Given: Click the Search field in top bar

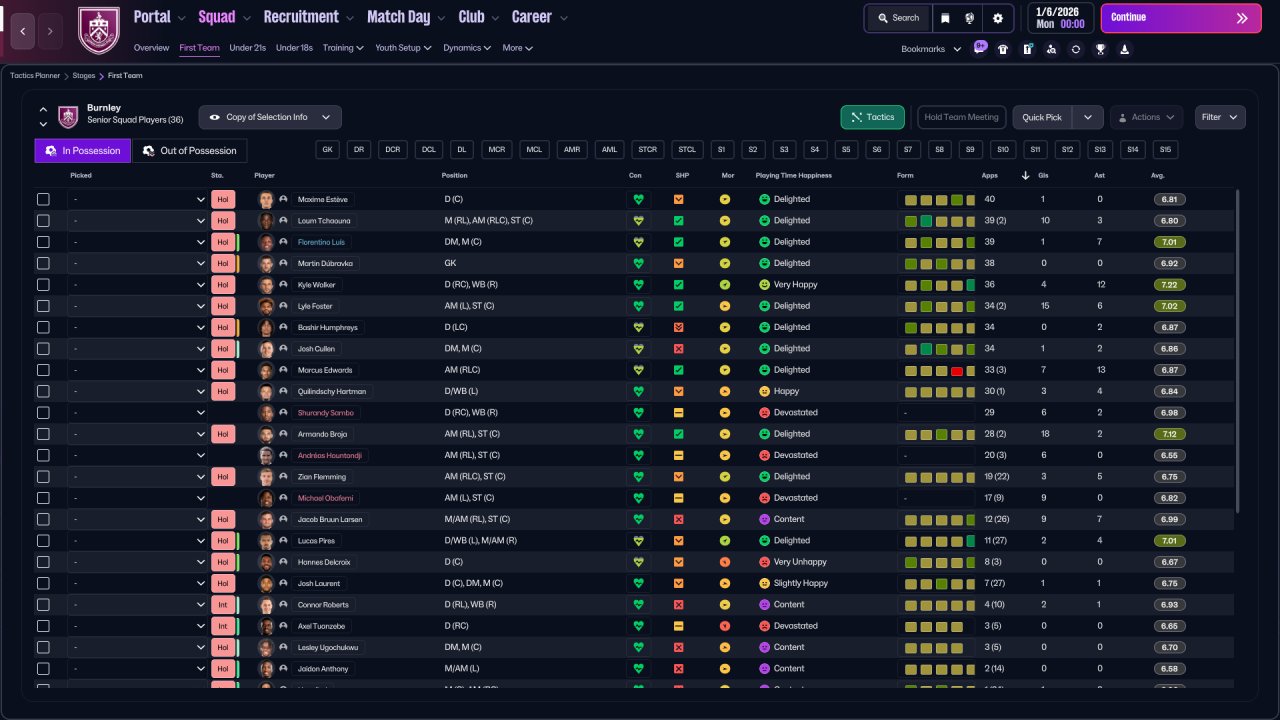Looking at the screenshot, I should pos(898,18).
